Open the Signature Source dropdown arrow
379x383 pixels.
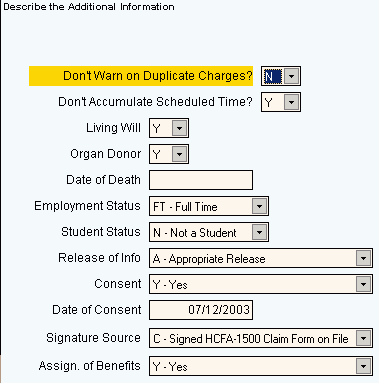363,338
